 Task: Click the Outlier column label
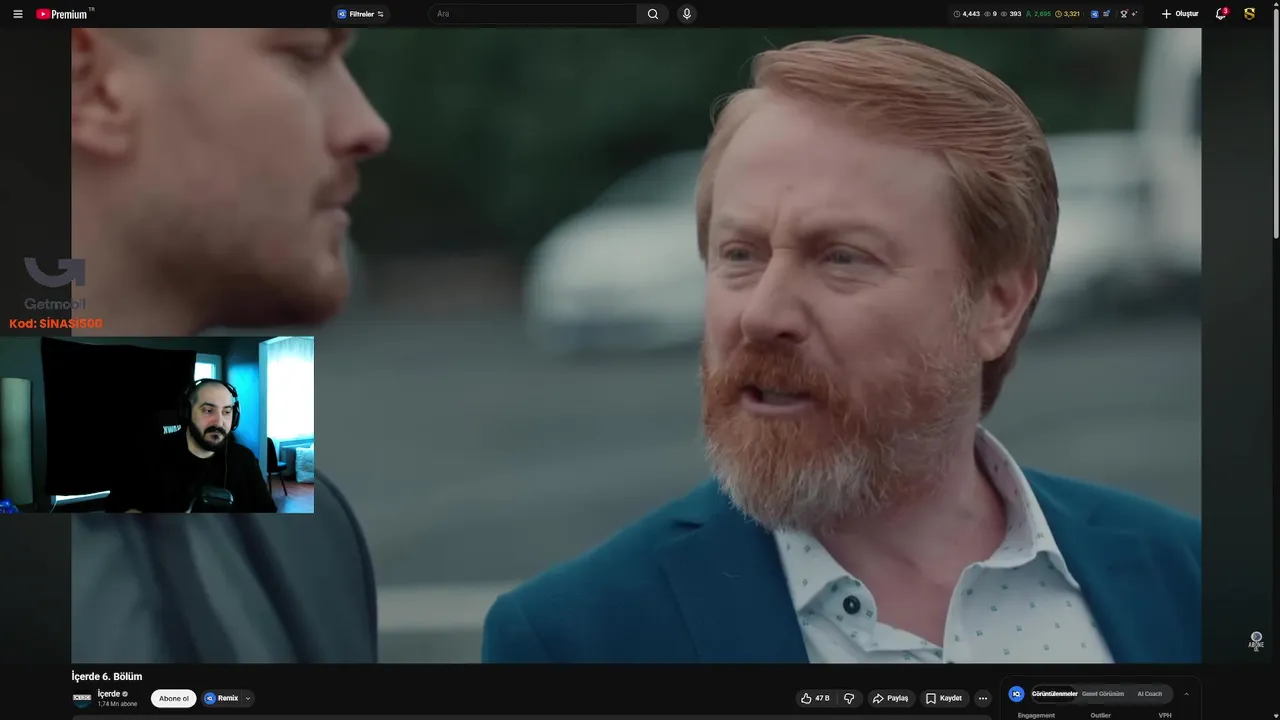pyautogui.click(x=1101, y=715)
